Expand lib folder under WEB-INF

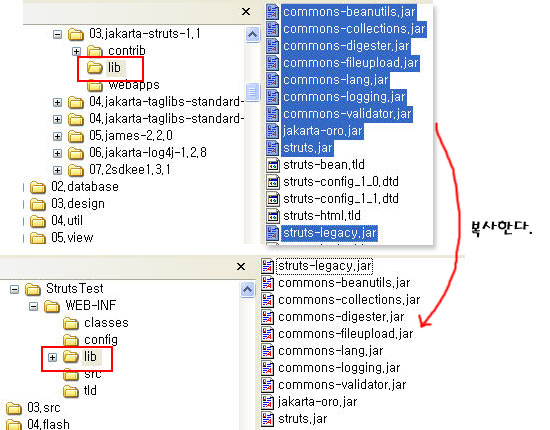click(x=52, y=357)
